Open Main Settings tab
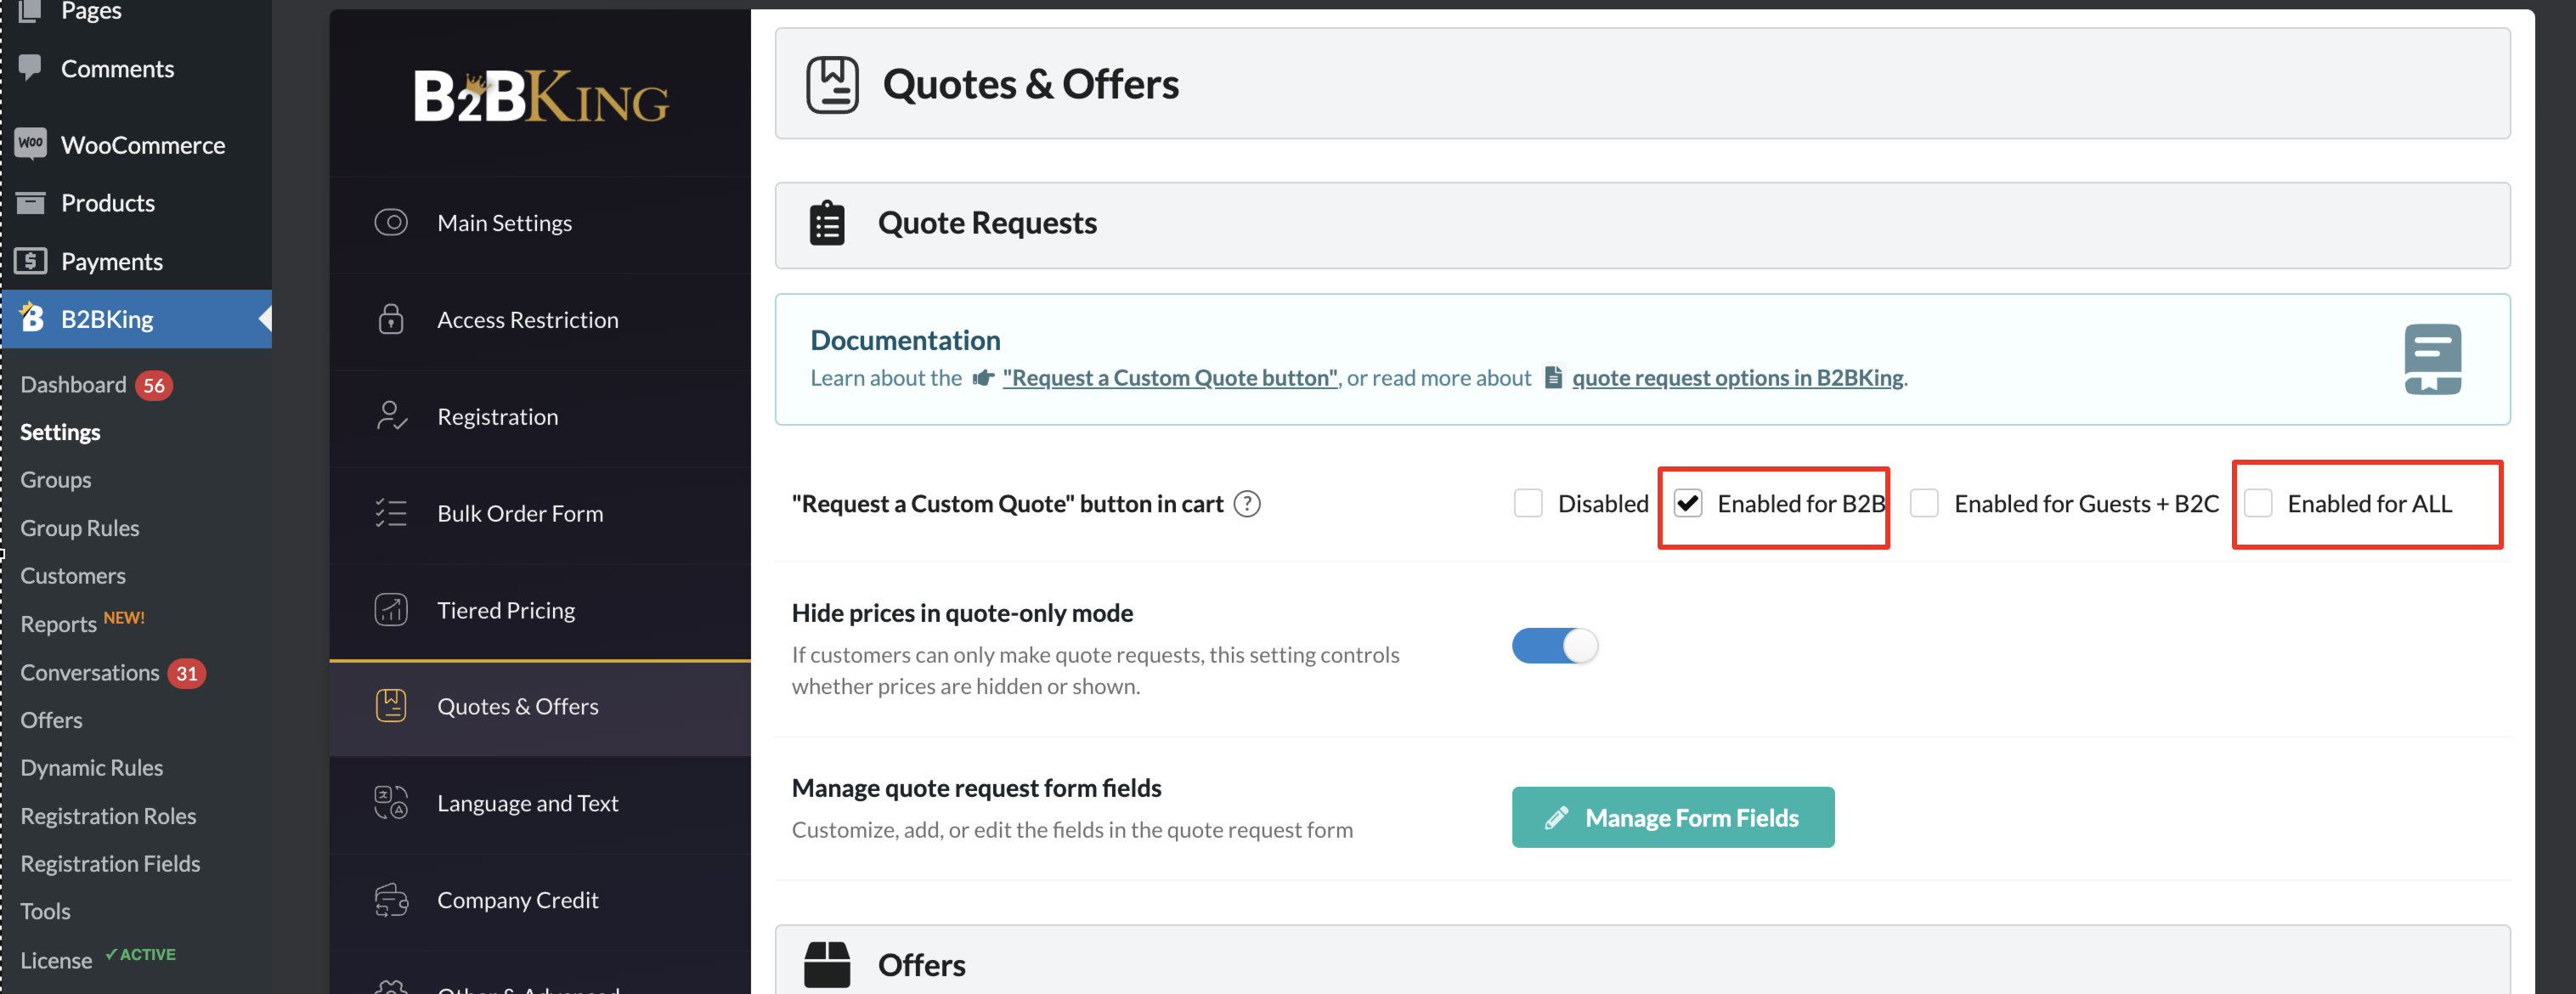 click(540, 223)
